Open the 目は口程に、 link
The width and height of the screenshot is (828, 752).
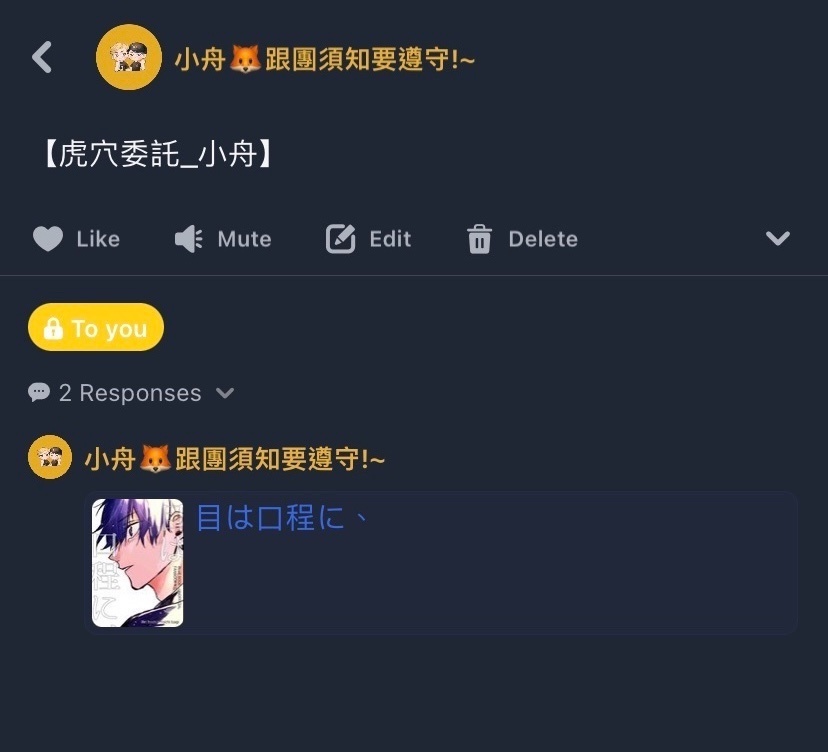(281, 517)
